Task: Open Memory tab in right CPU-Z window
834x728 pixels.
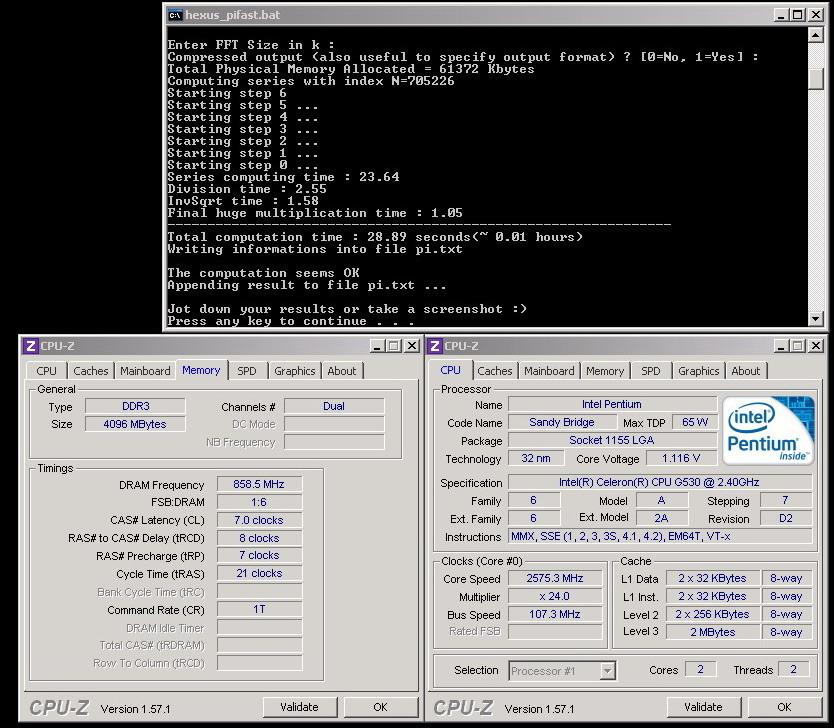Action: coord(605,371)
